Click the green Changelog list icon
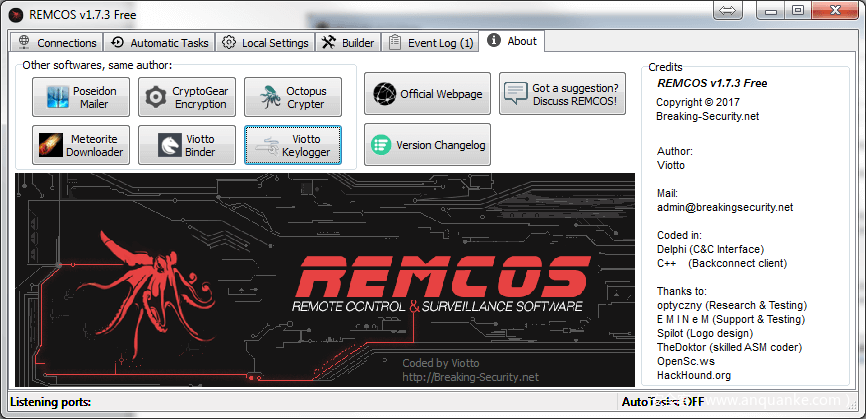 click(x=381, y=145)
